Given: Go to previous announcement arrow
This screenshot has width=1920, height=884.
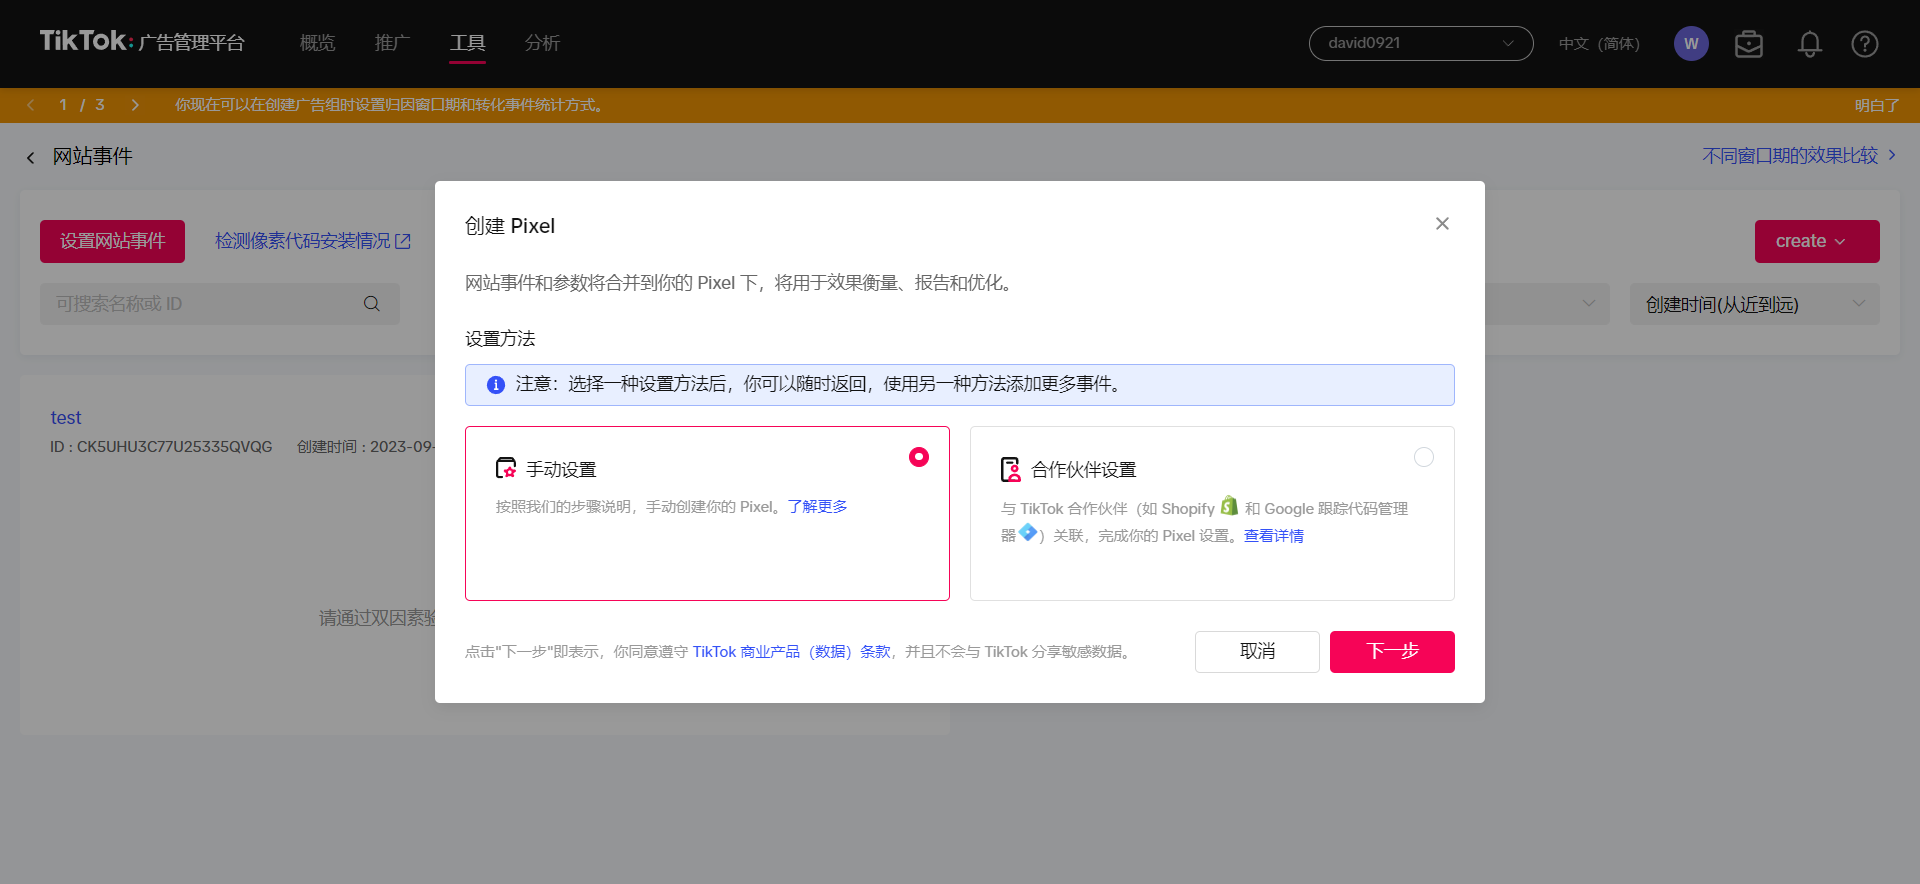Looking at the screenshot, I should pyautogui.click(x=31, y=105).
